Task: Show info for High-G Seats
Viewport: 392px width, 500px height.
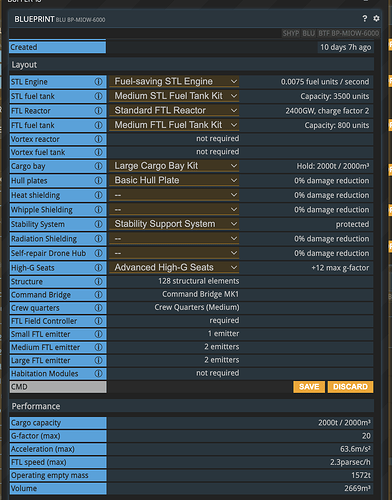Action: pos(98,268)
